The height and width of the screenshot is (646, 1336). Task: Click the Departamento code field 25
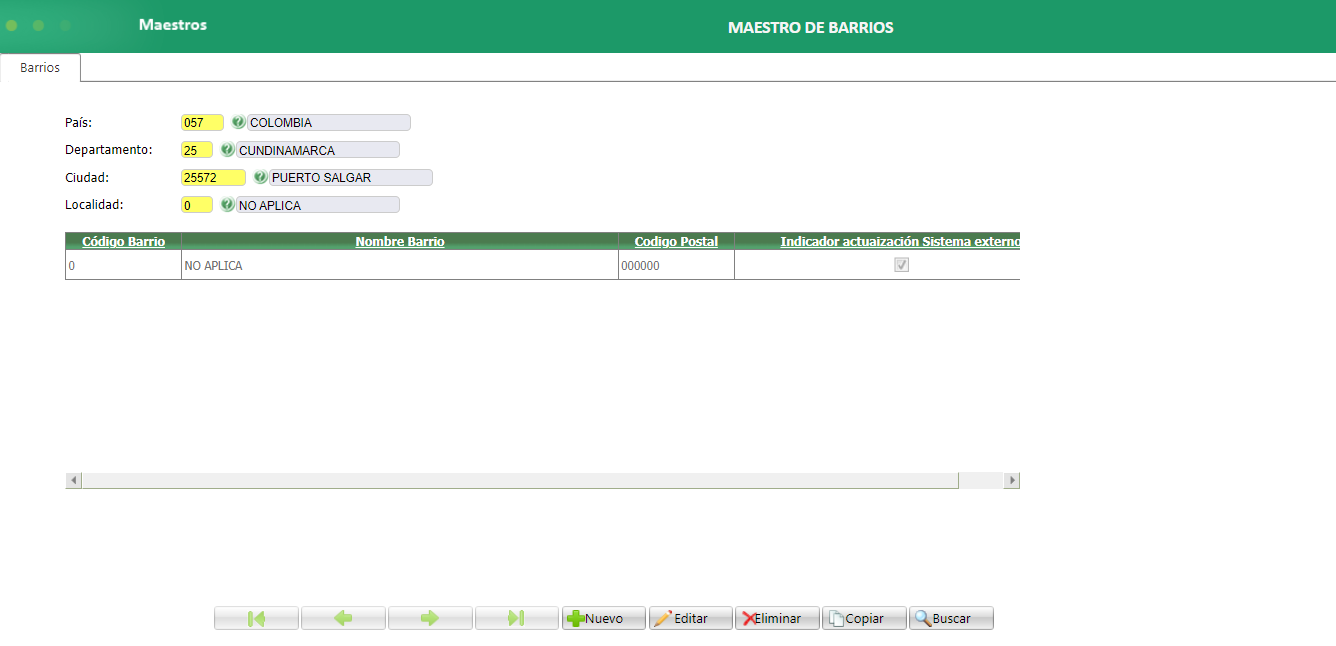(x=197, y=150)
